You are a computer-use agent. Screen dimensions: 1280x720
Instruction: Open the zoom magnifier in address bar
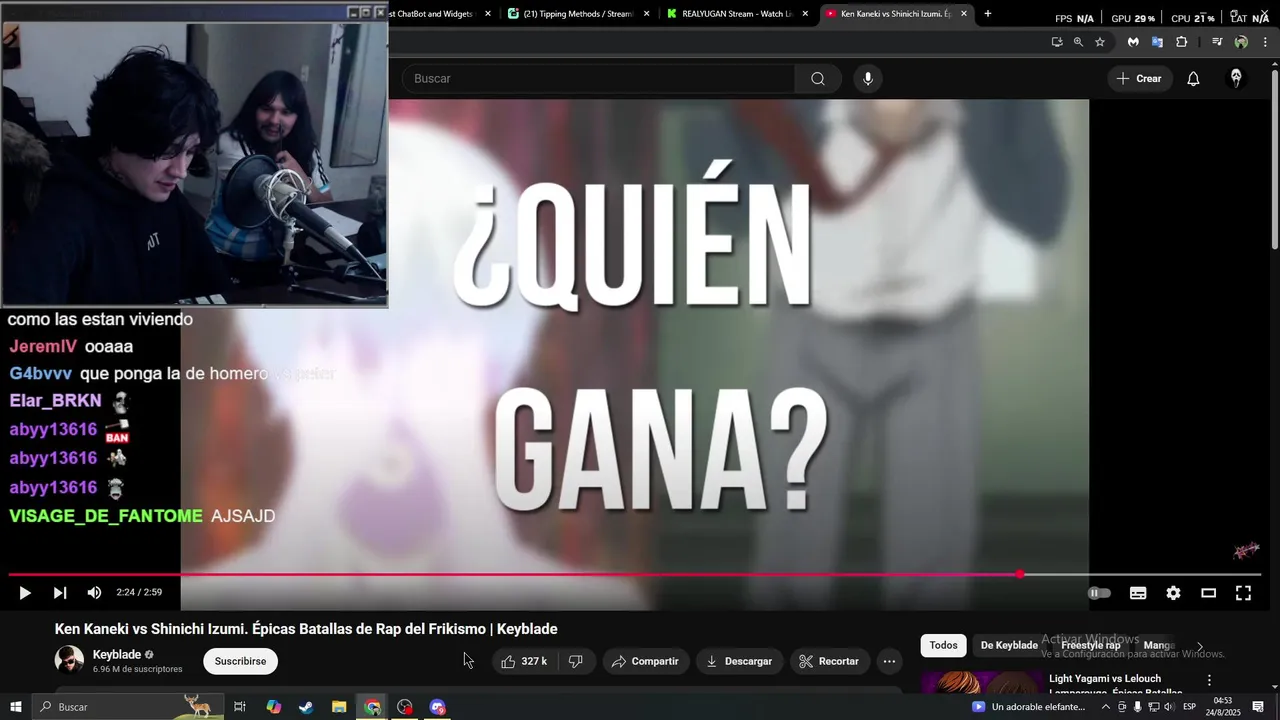tap(1078, 42)
